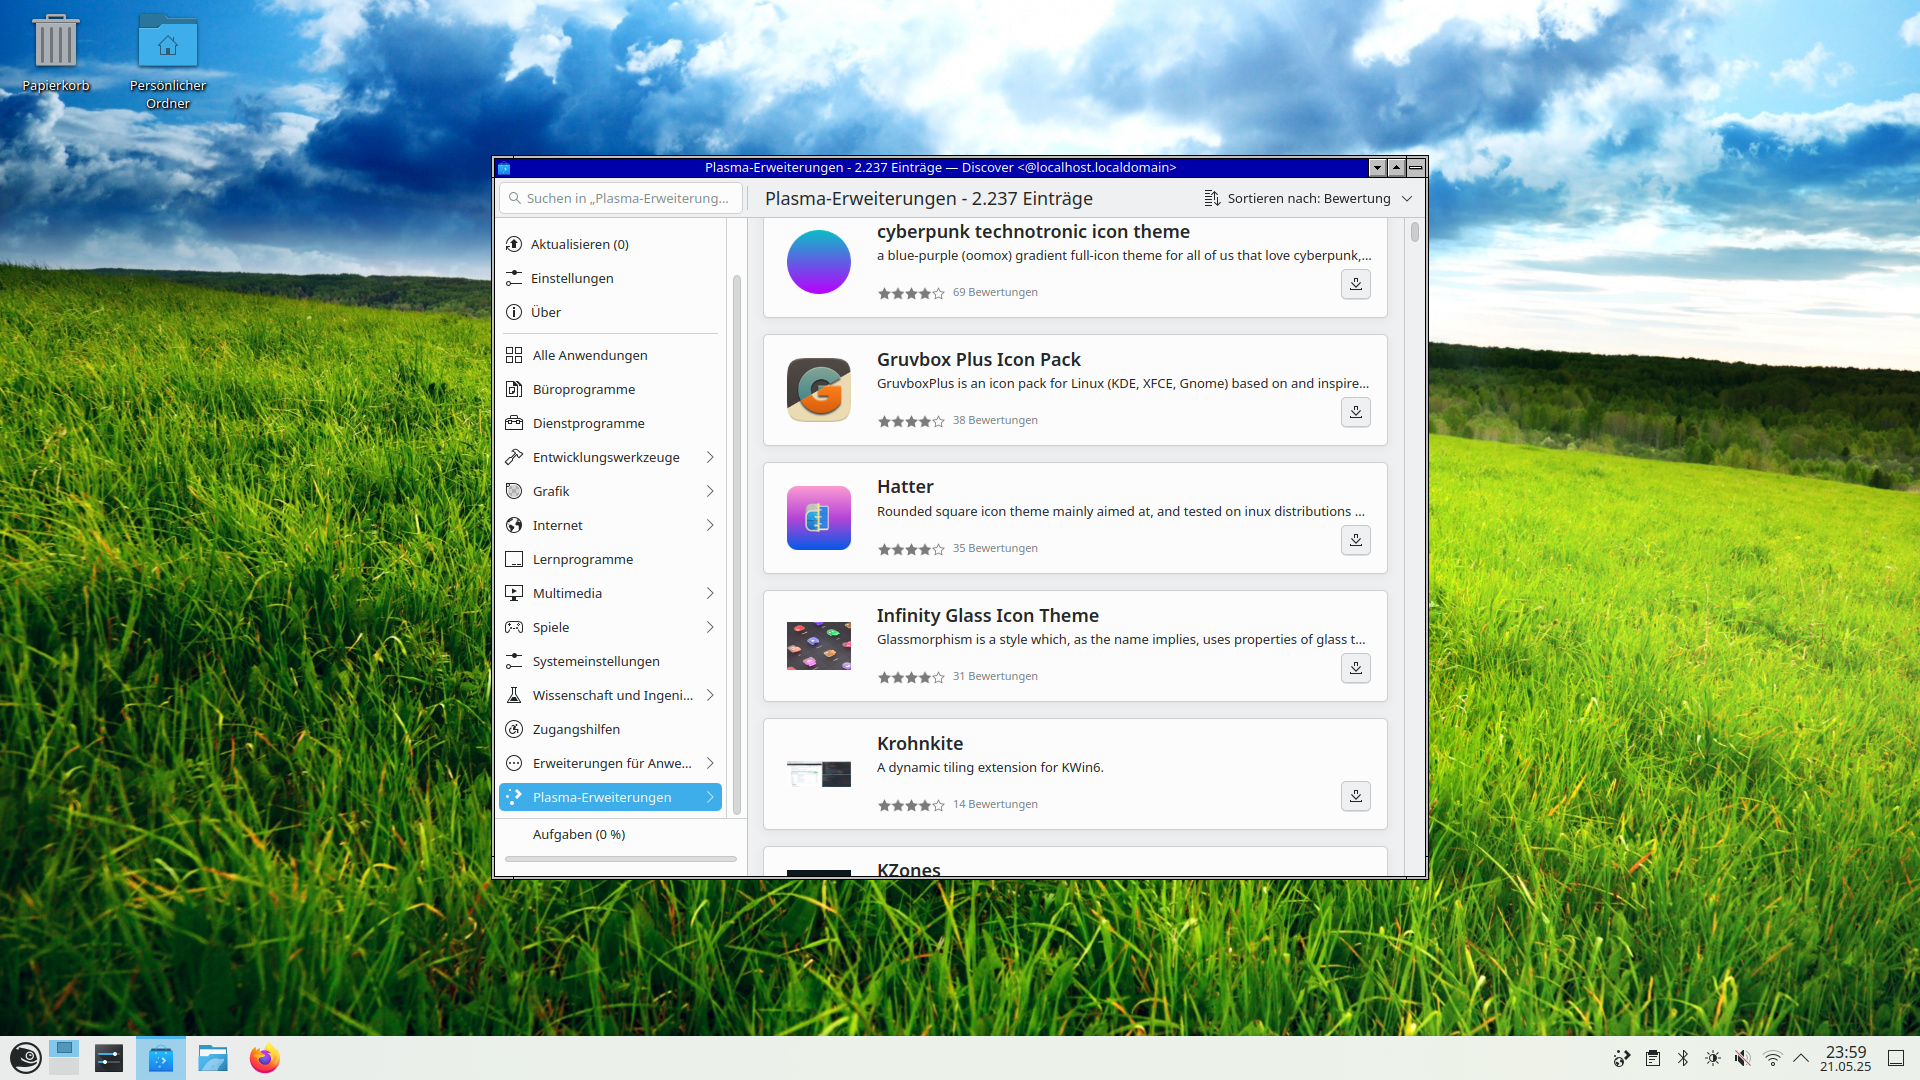1920x1080 pixels.
Task: Open the Infinity Glass Icon Theme title
Action: click(x=987, y=615)
